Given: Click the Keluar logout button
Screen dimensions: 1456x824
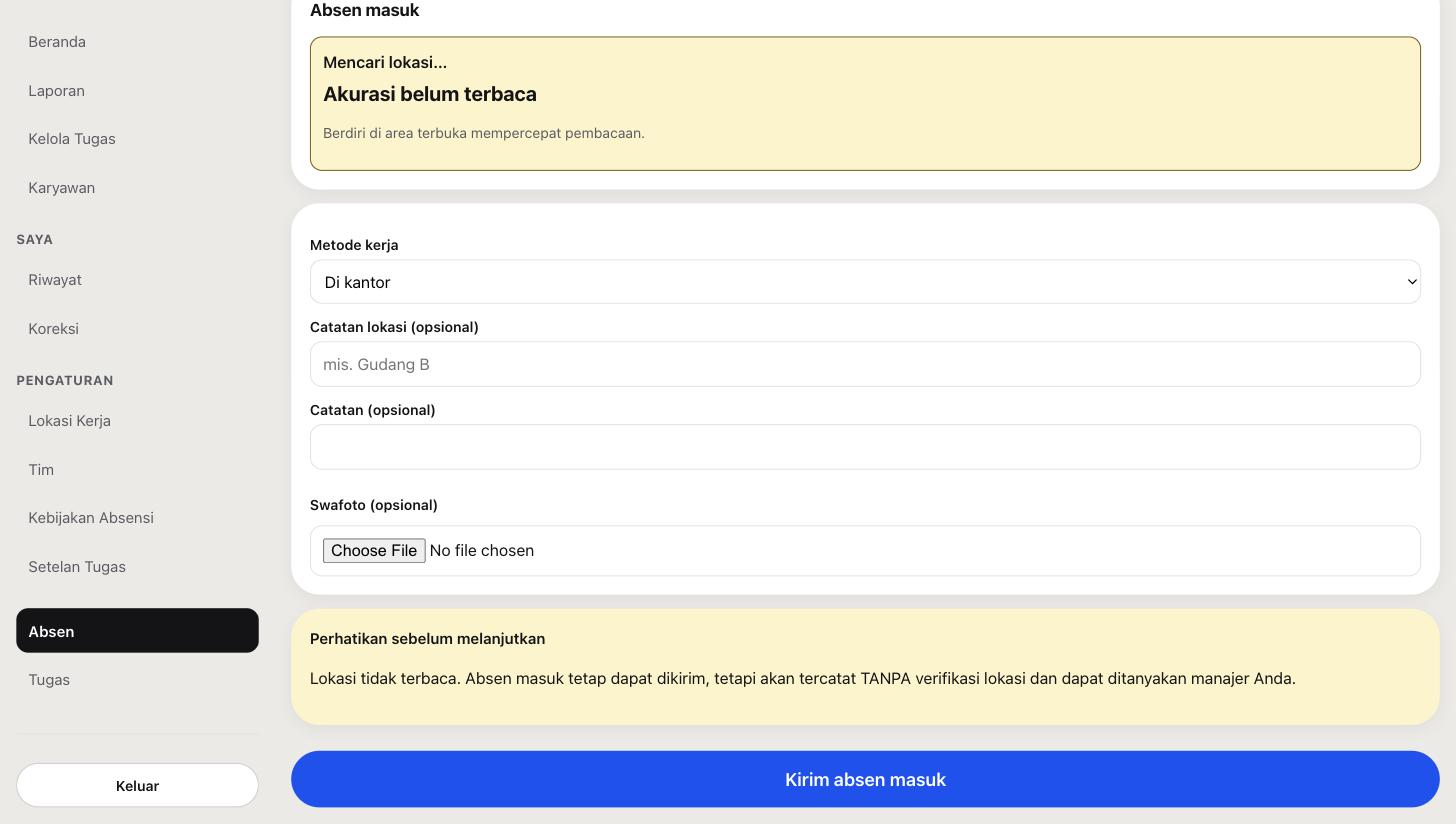Looking at the screenshot, I should tap(137, 786).
